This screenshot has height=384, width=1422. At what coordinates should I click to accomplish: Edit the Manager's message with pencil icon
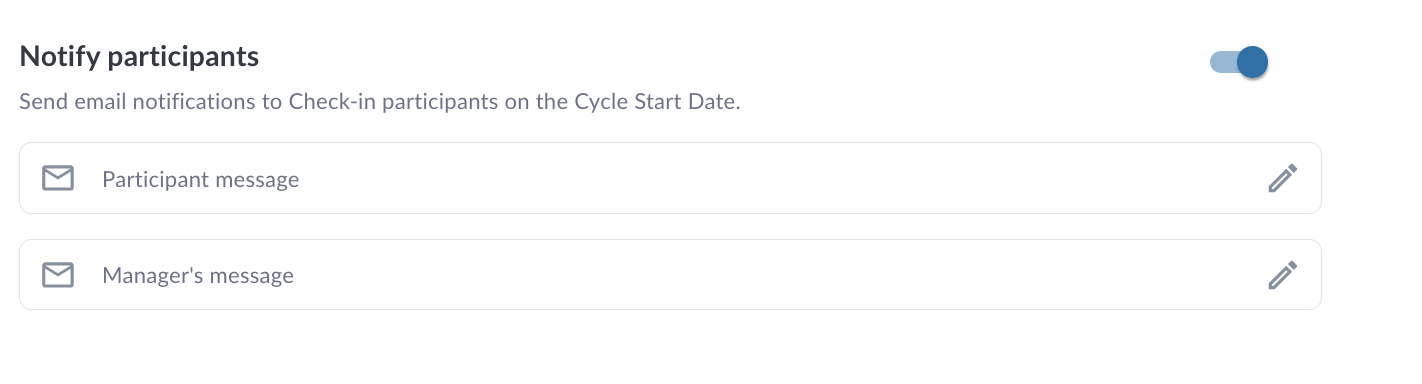coord(1283,275)
